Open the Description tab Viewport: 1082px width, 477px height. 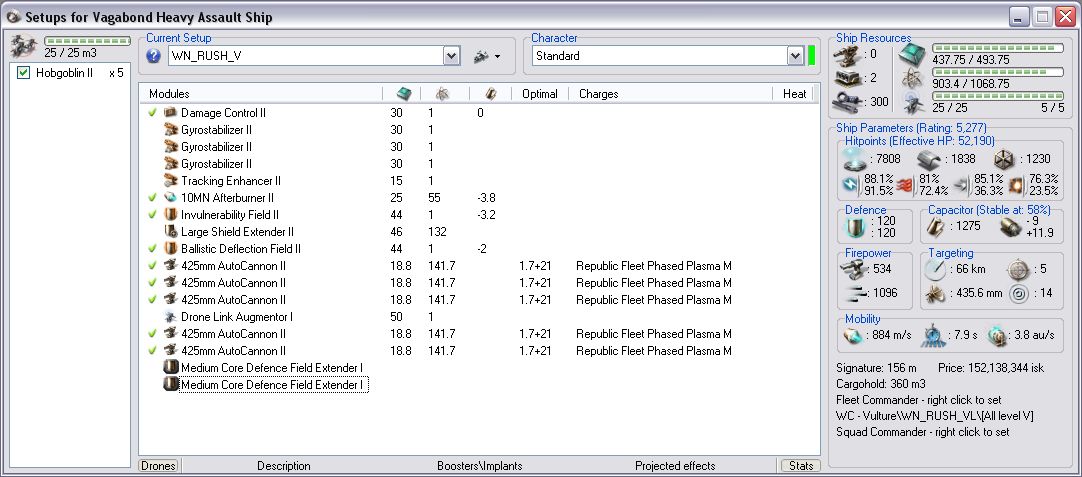tap(284, 466)
